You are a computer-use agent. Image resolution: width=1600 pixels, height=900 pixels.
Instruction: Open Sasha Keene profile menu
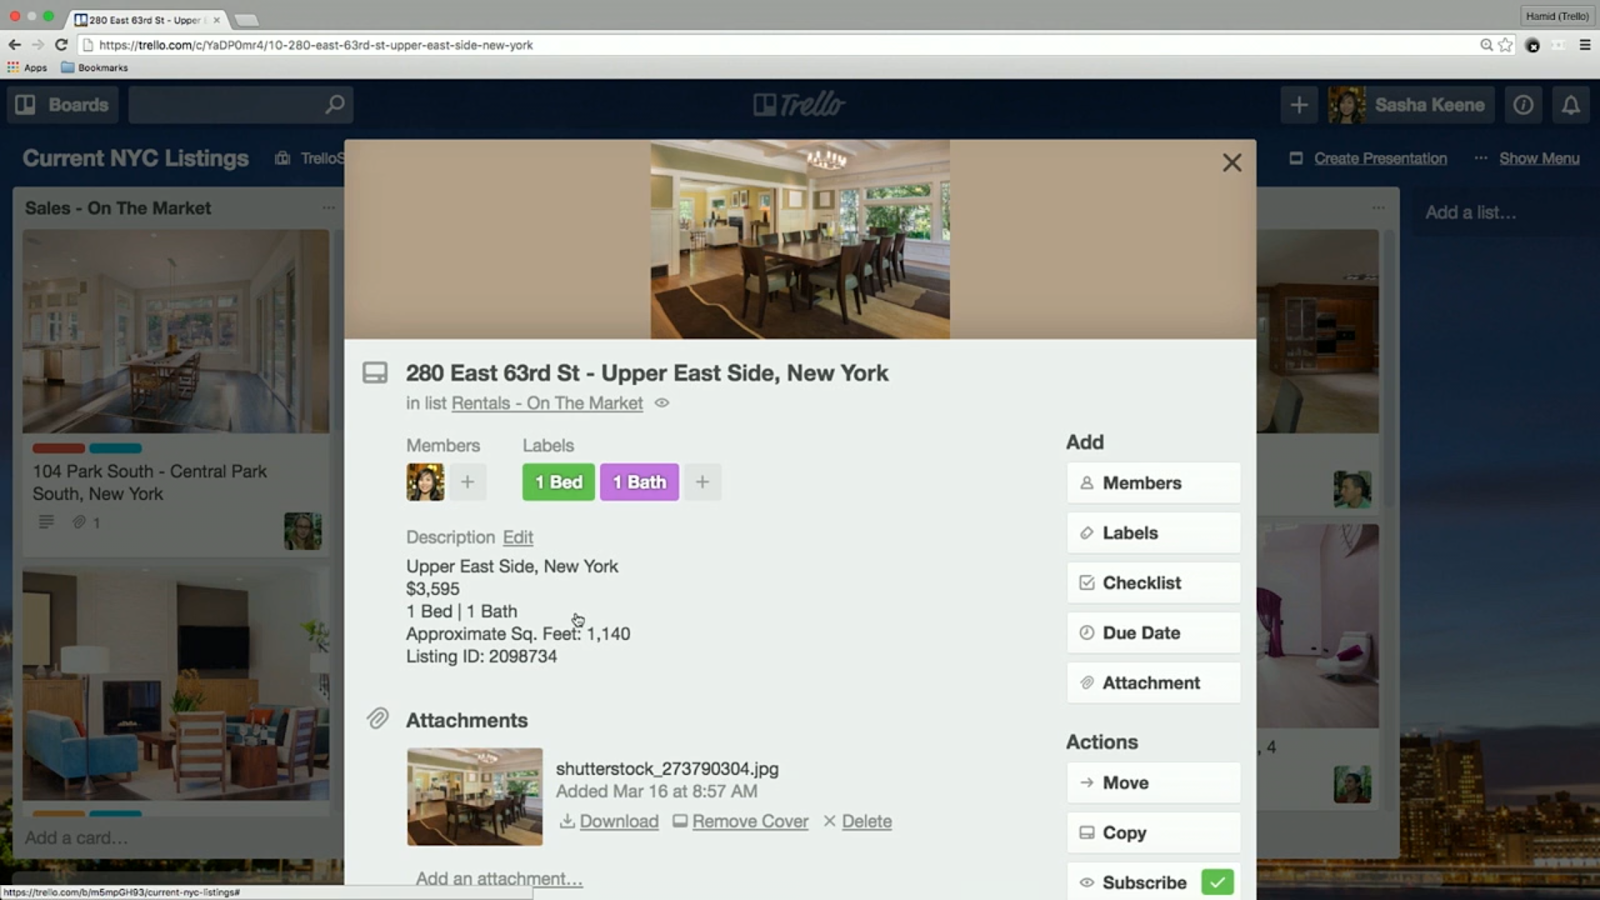pyautogui.click(x=1410, y=105)
